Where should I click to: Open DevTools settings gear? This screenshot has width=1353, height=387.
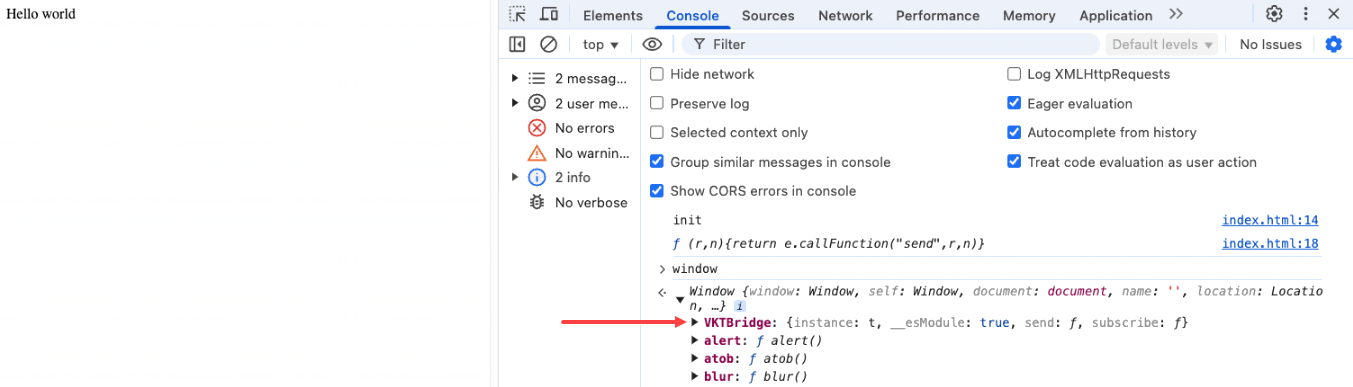coord(1274,14)
